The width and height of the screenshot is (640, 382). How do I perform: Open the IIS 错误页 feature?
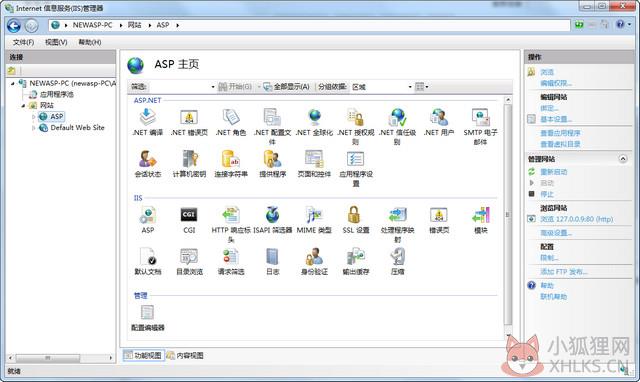pyautogui.click(x=439, y=220)
